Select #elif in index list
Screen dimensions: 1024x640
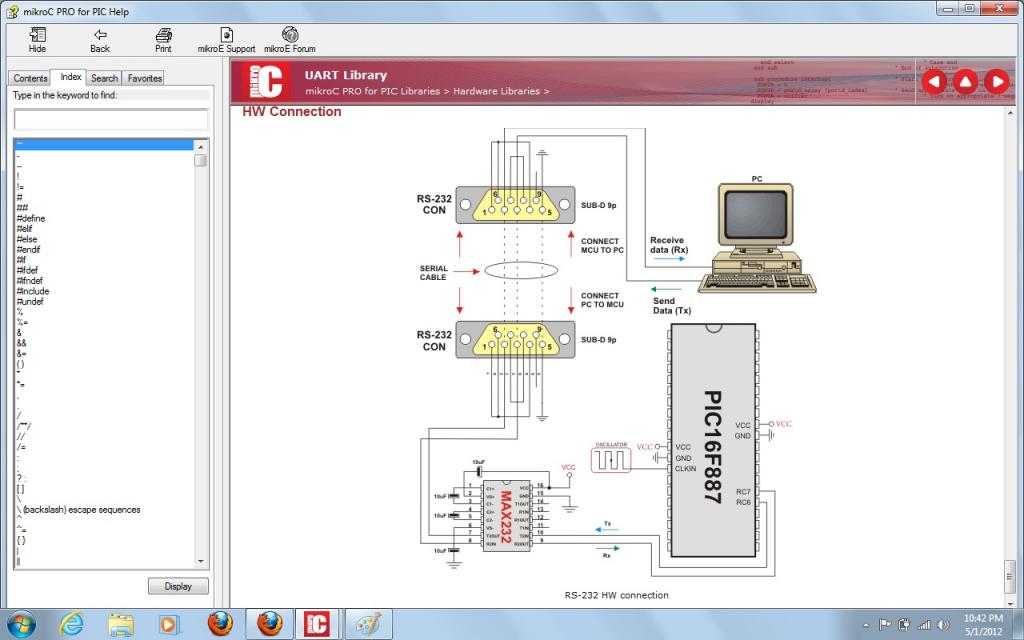[24, 229]
